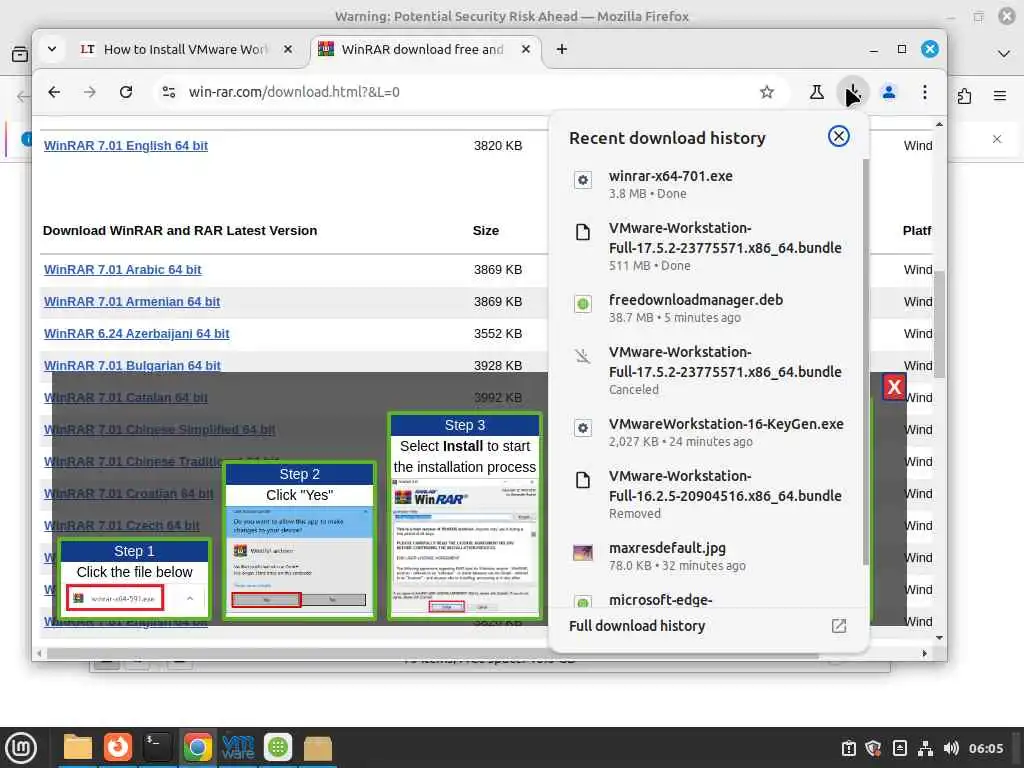Viewport: 1024px width, 768px height.
Task: Click the clock showing 06:05
Action: pyautogui.click(x=986, y=748)
